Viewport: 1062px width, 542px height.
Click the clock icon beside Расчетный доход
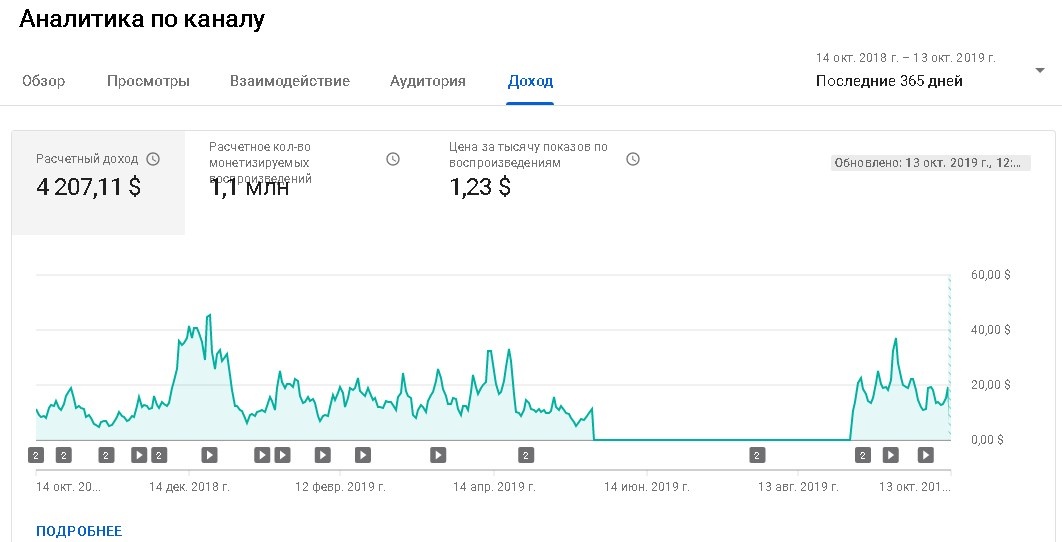154,159
